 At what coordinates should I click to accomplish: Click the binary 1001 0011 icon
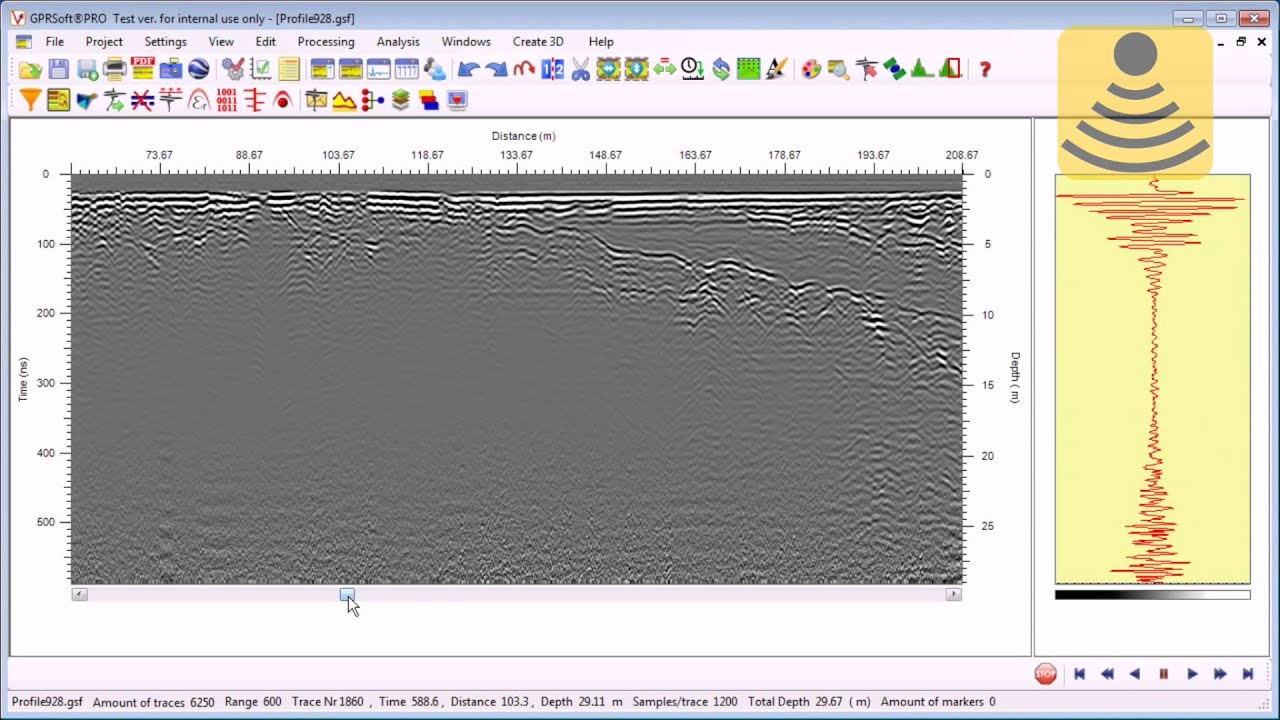tap(227, 100)
